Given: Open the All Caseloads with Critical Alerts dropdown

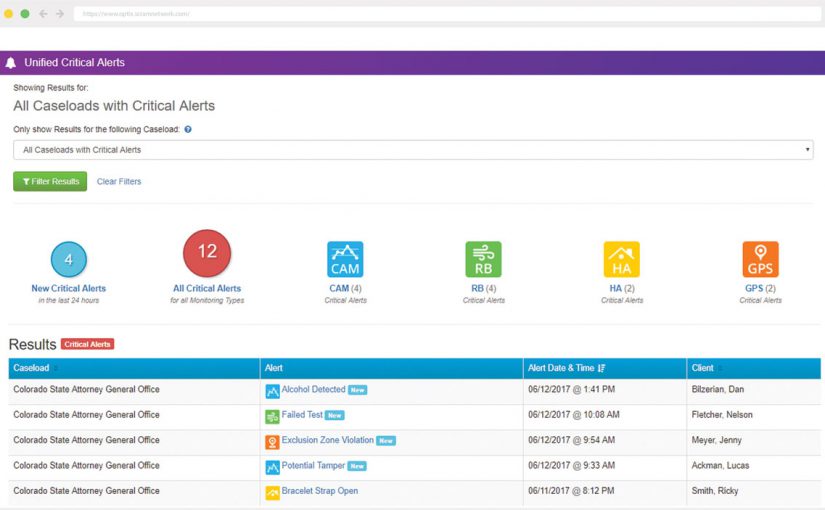Looking at the screenshot, I should 413,150.
